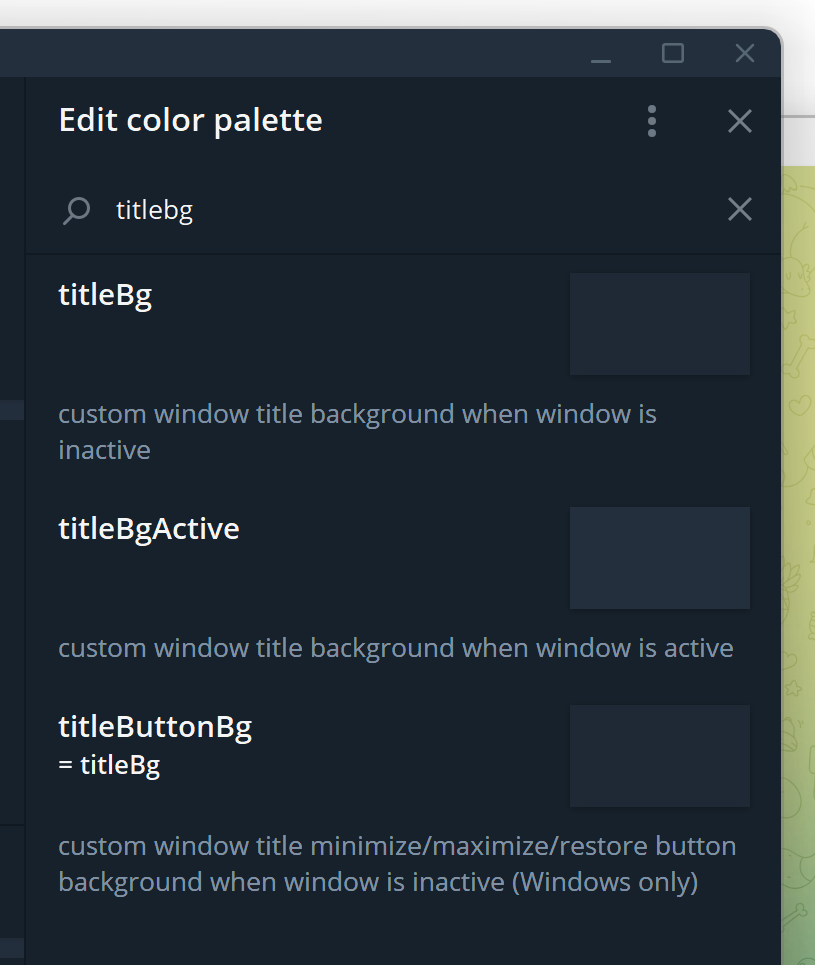Select the titleBgActive palette entry name
The image size is (815, 965).
tap(149, 528)
